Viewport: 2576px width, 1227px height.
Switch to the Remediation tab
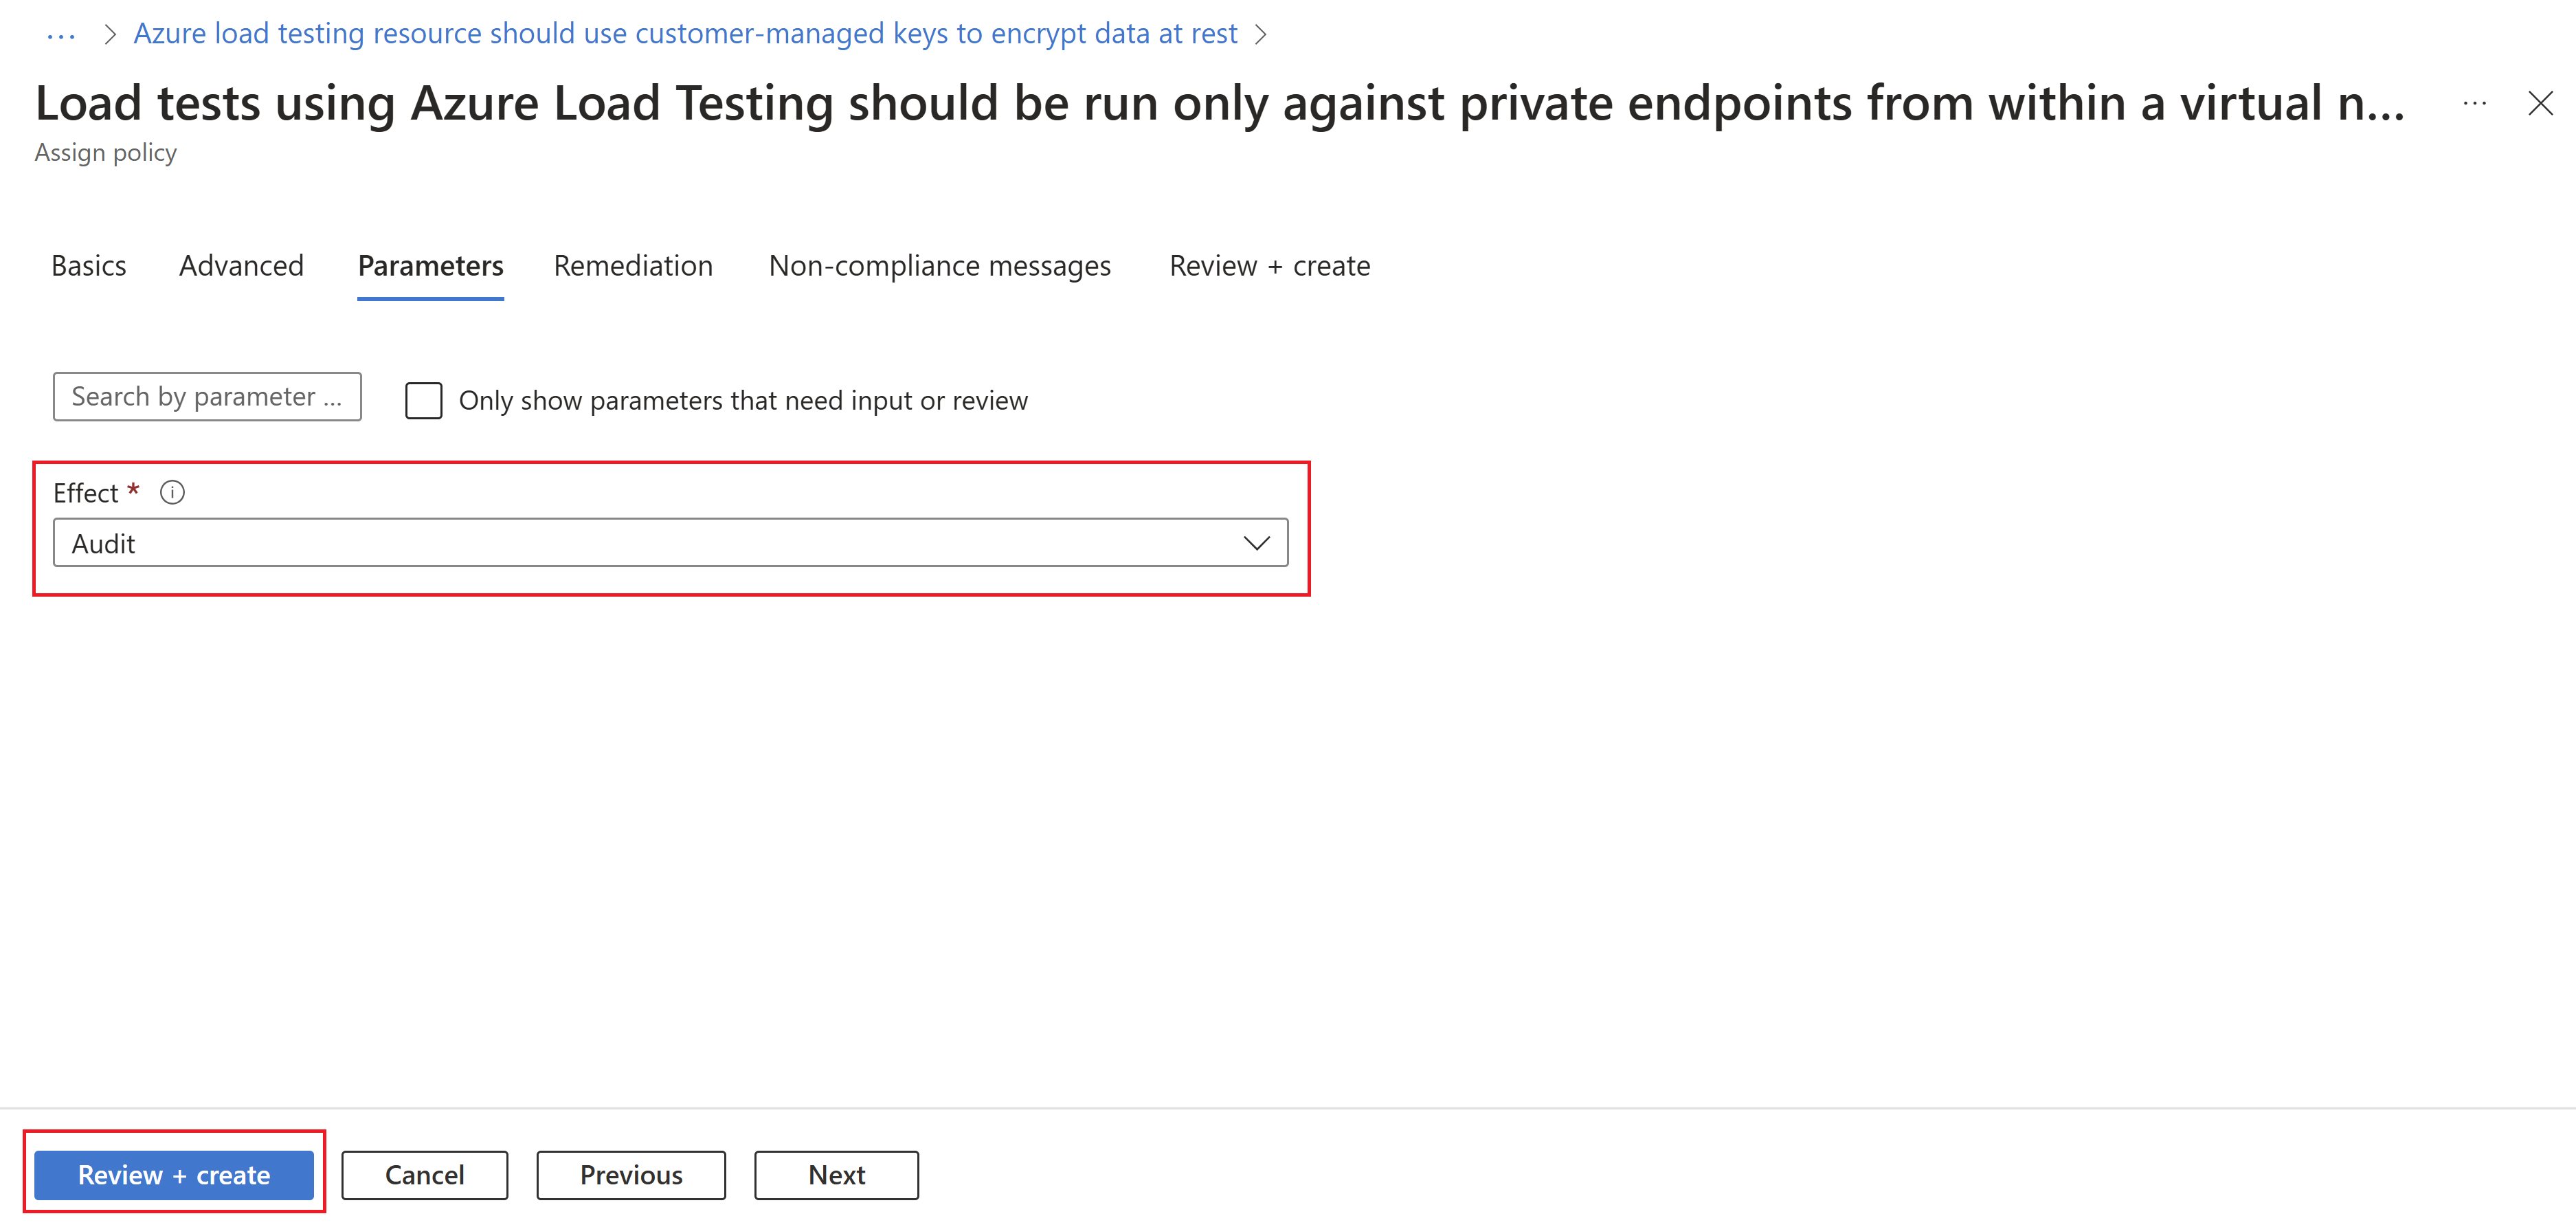tap(633, 265)
